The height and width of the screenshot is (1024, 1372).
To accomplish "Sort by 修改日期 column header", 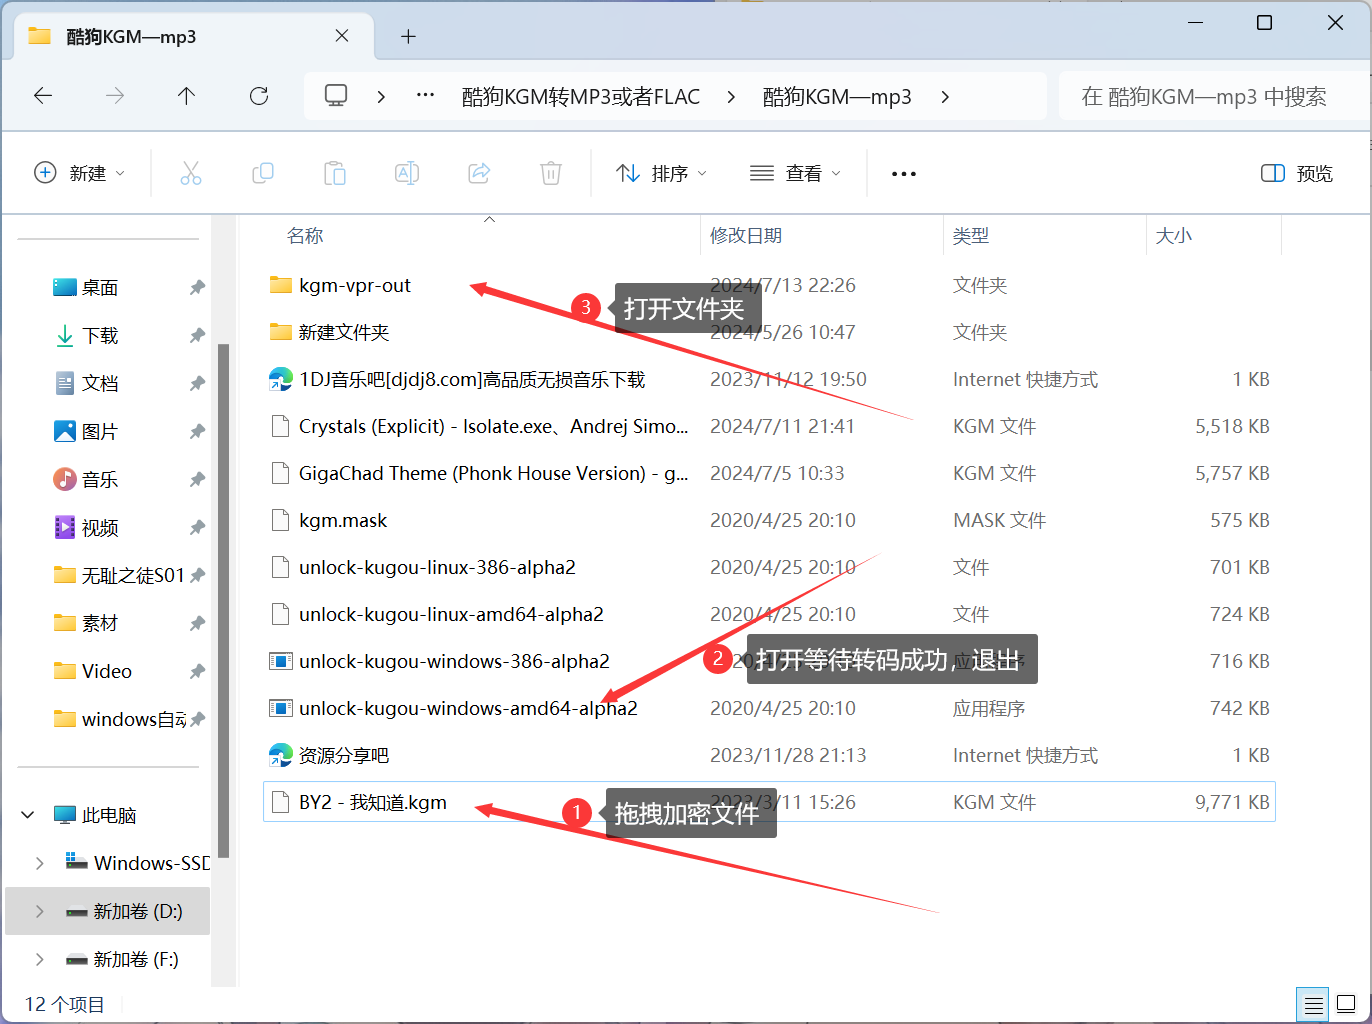I will [x=746, y=235].
